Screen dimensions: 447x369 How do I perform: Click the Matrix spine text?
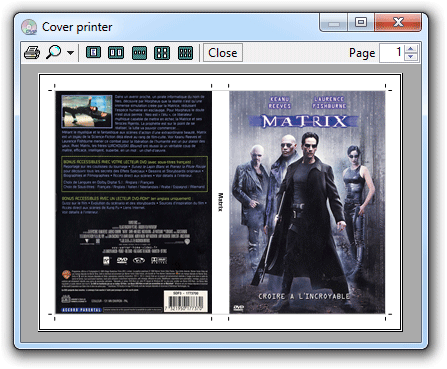click(220, 202)
